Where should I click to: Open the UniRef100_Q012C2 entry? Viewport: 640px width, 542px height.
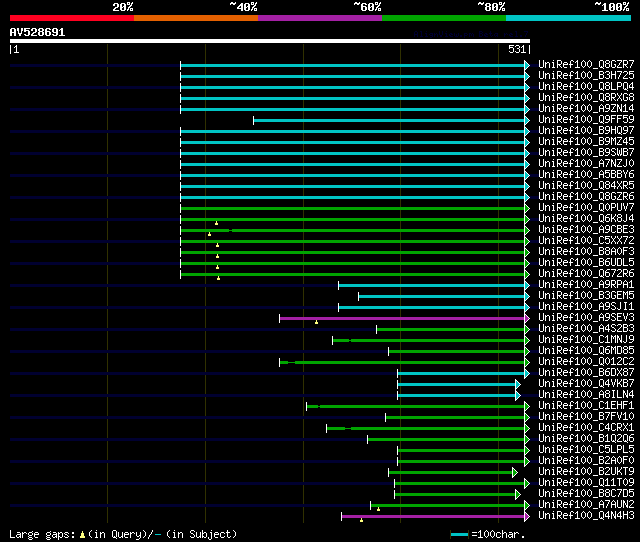click(586, 362)
